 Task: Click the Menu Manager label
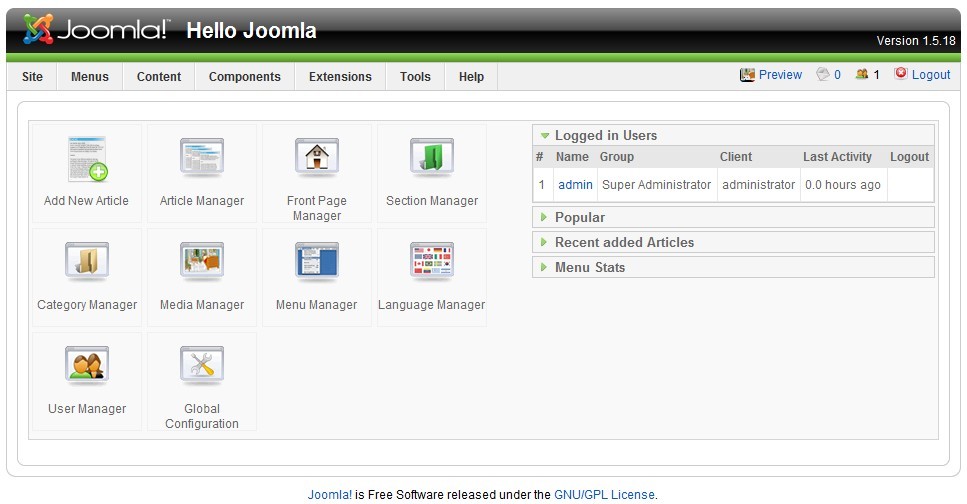[x=316, y=305]
